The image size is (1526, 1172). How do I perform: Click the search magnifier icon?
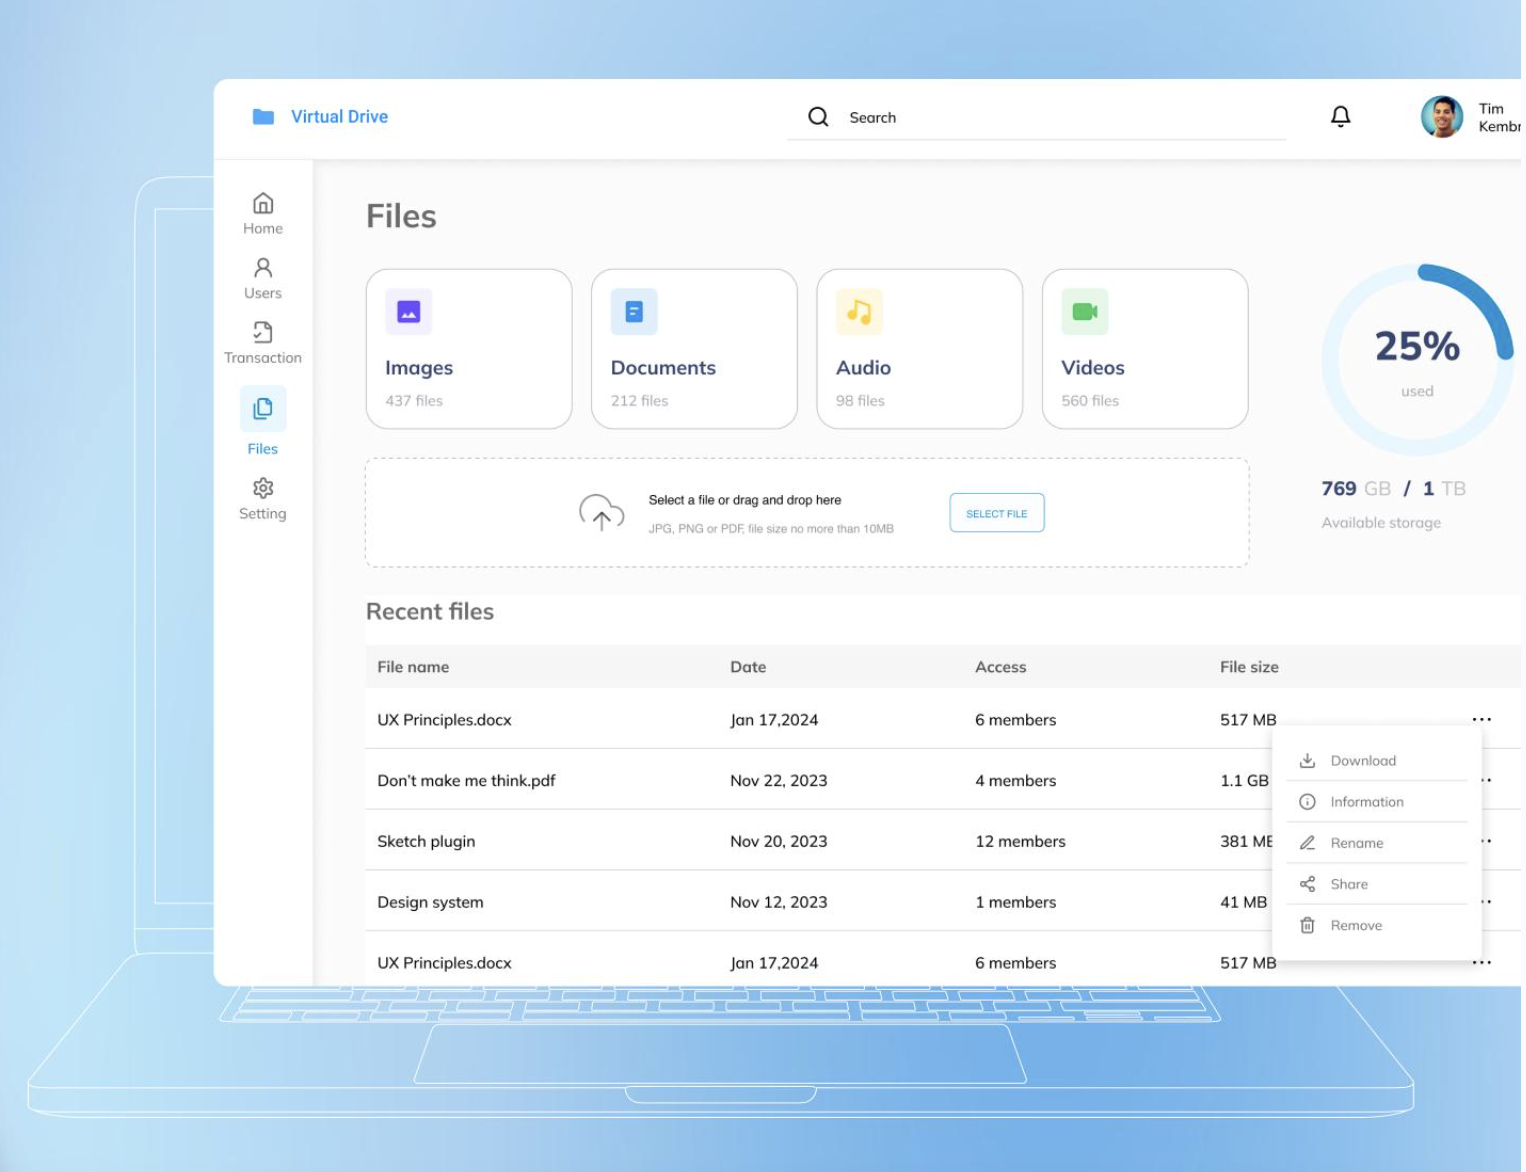[x=818, y=117]
